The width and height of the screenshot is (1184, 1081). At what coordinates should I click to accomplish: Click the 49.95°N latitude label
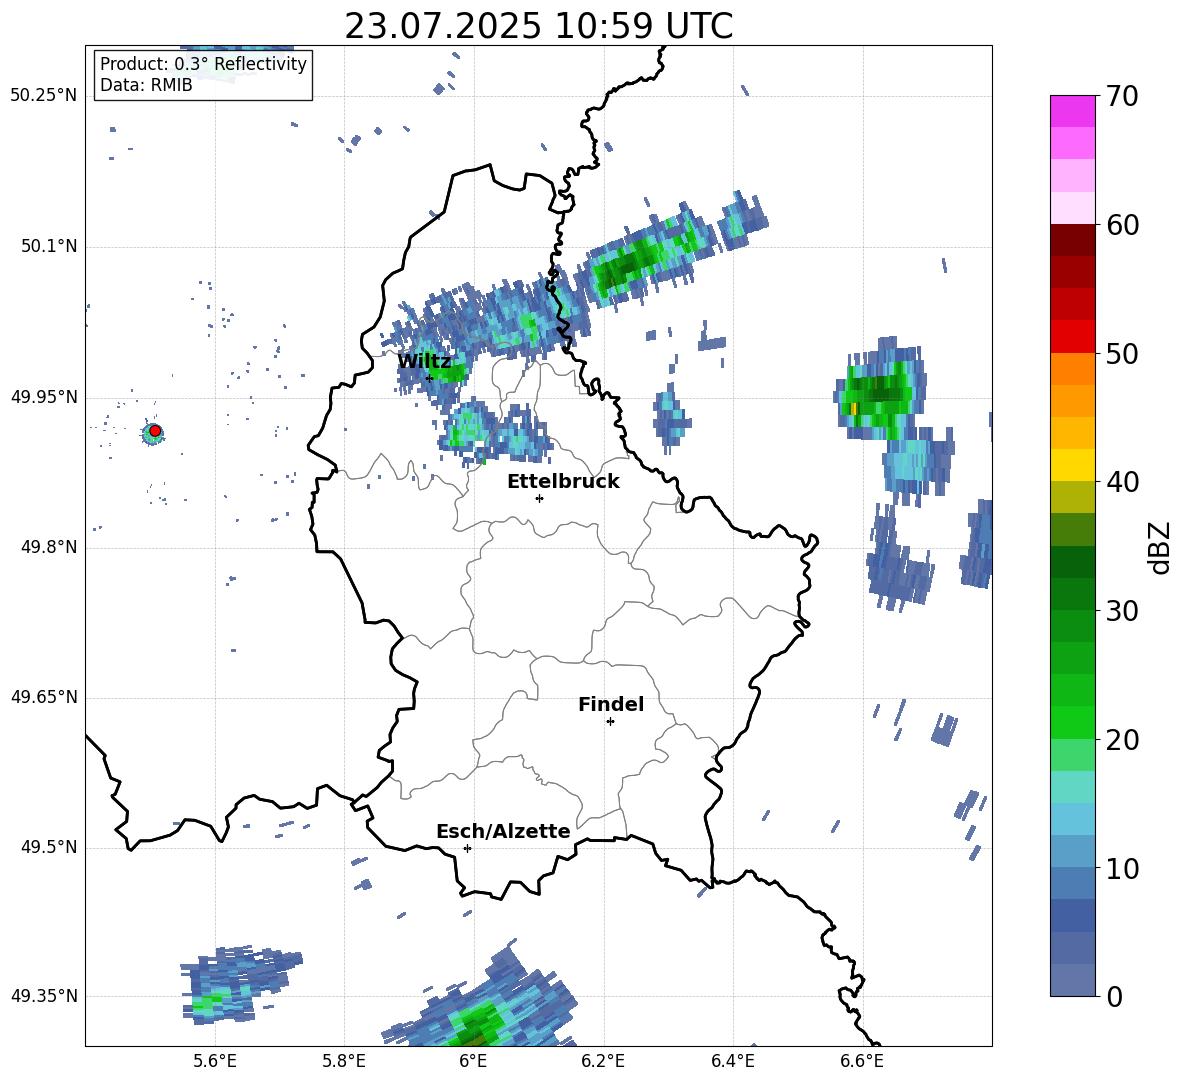pos(44,397)
